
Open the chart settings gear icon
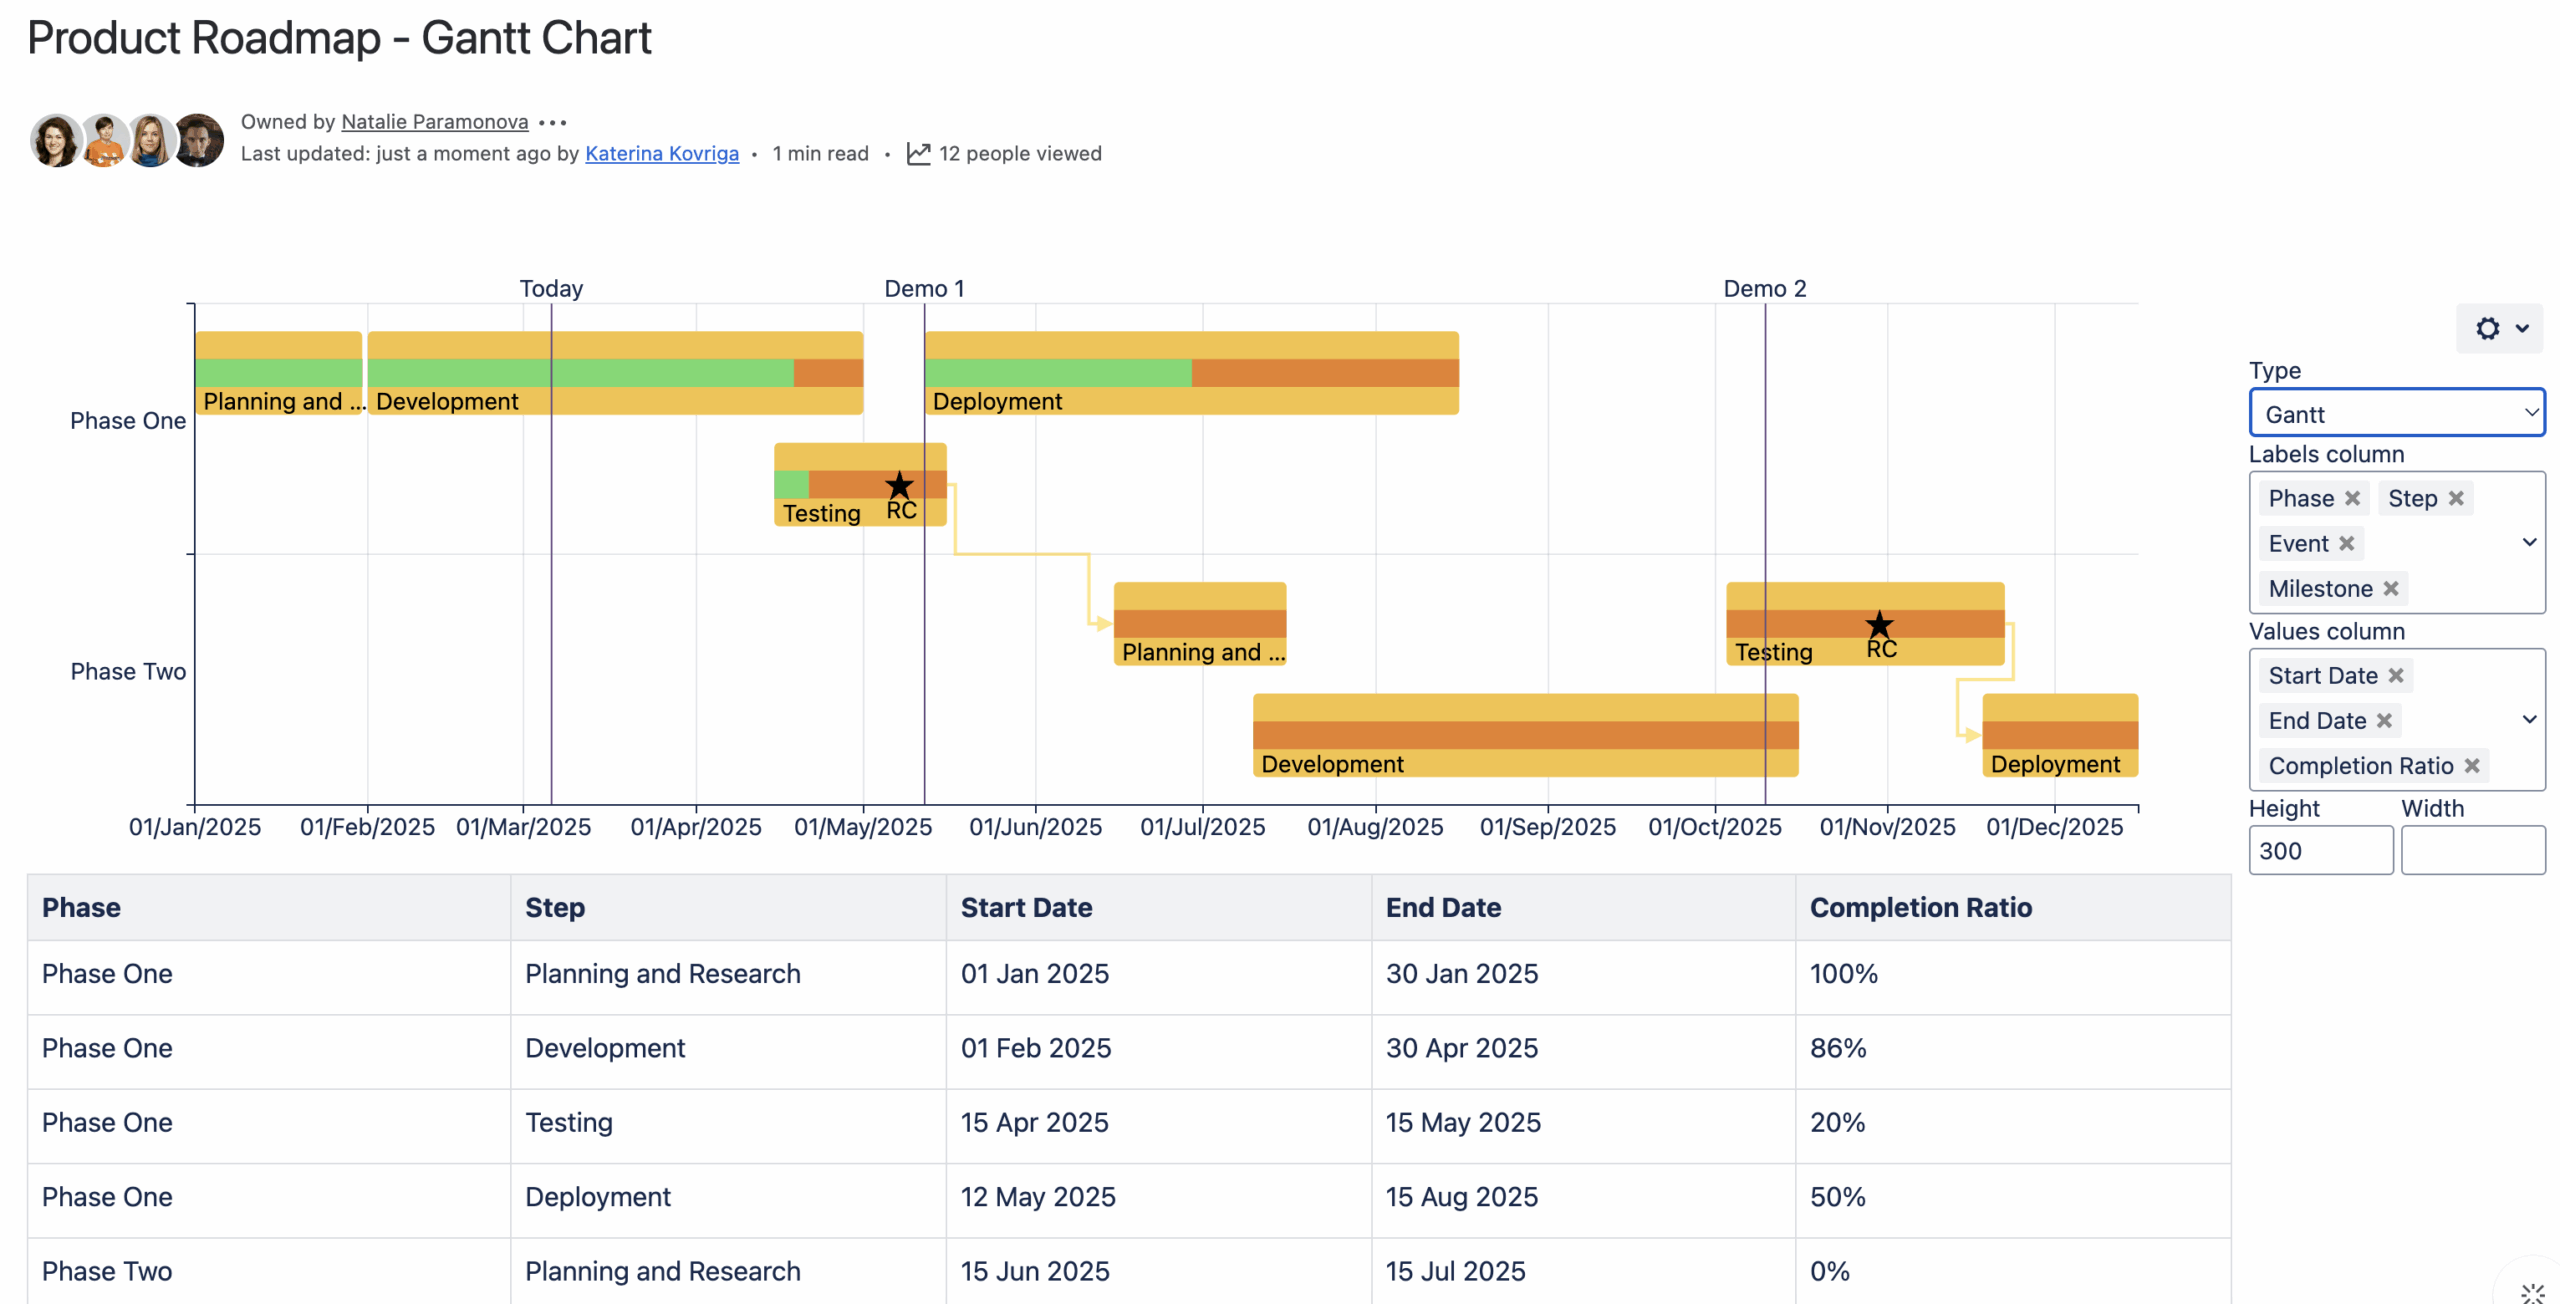(2487, 329)
